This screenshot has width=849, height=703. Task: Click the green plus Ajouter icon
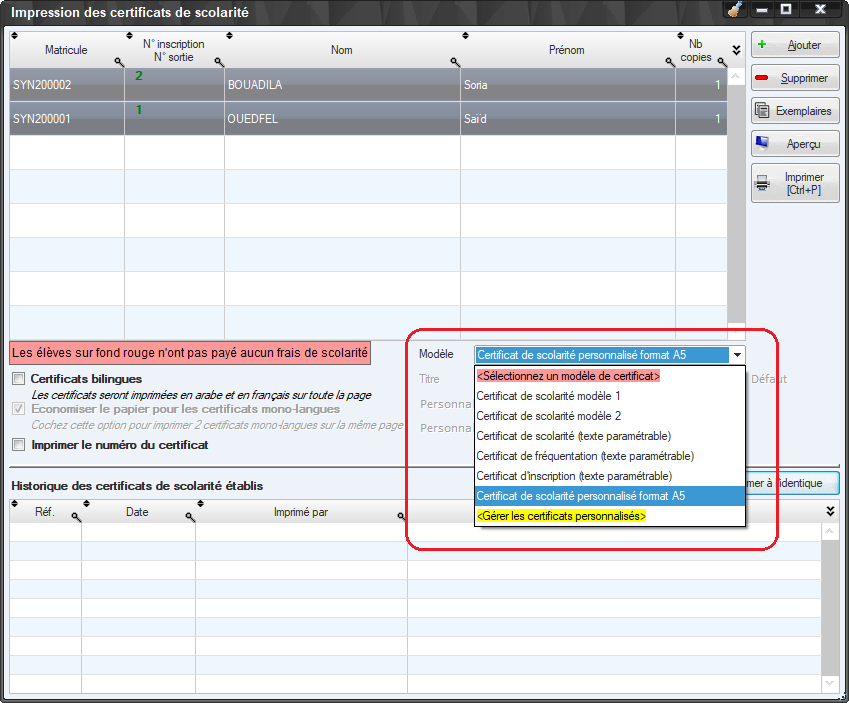[762, 45]
